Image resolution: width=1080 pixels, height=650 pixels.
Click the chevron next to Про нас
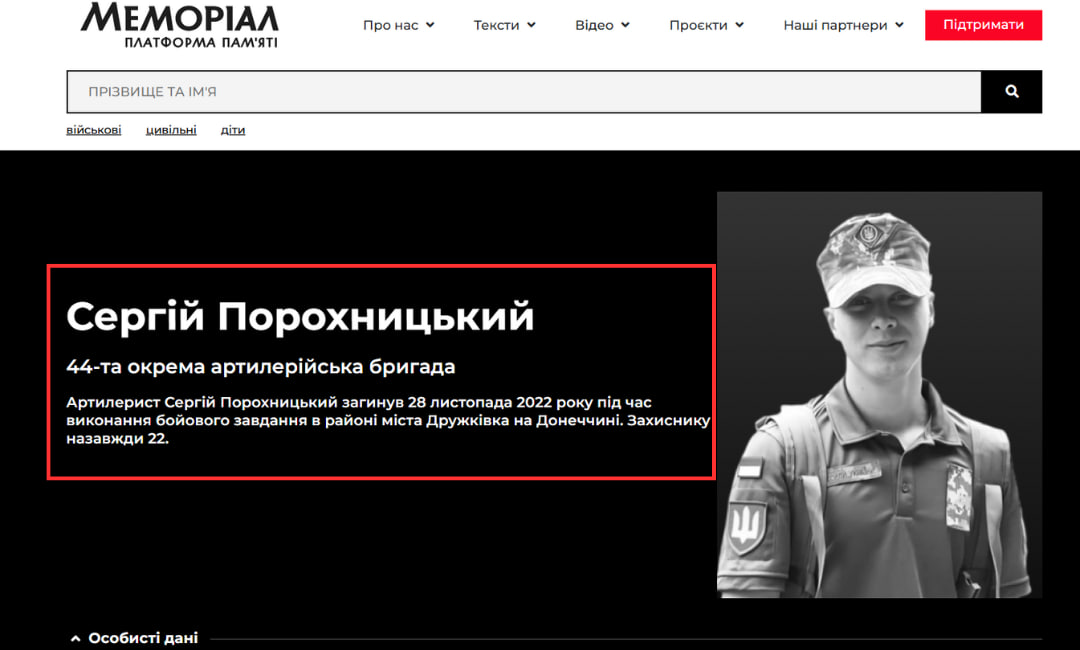point(430,25)
